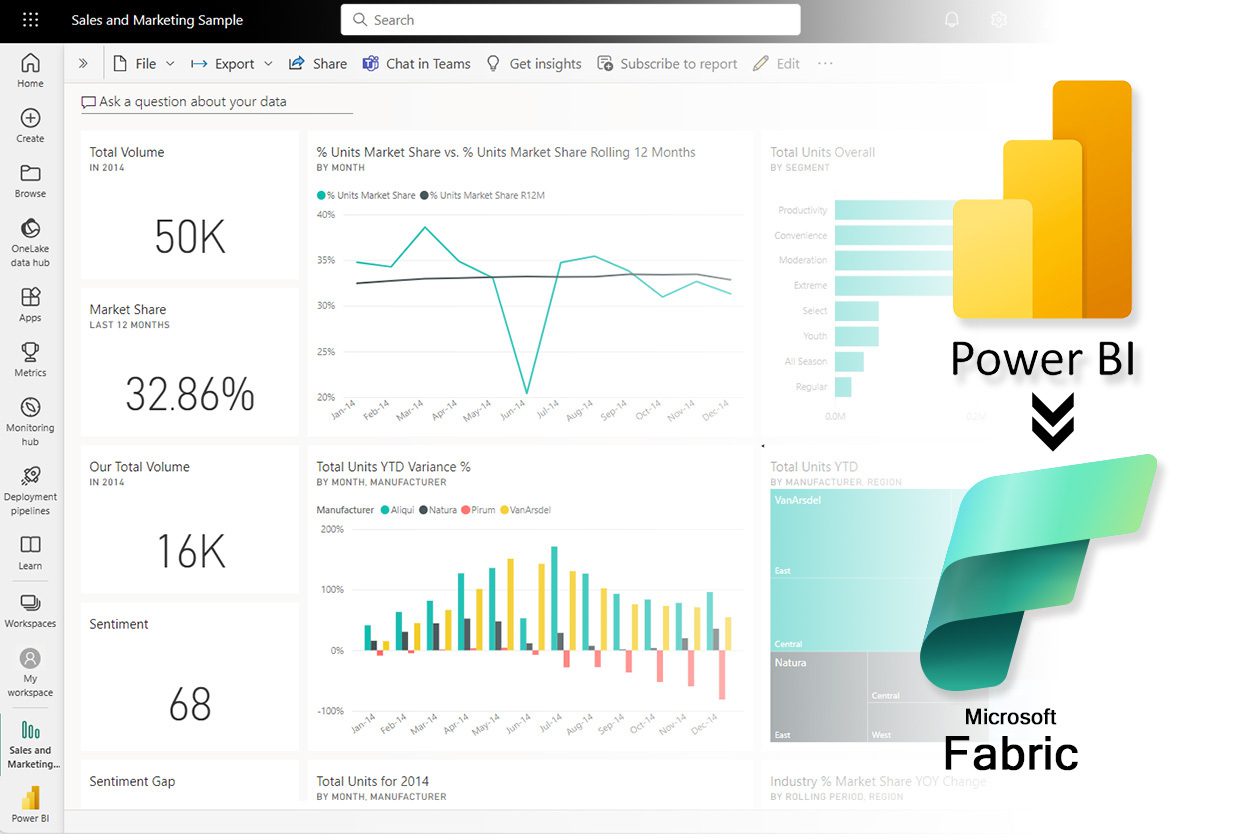Open the Monitoring hub
Image resolution: width=1250 pixels, height=840 pixels.
coord(30,412)
